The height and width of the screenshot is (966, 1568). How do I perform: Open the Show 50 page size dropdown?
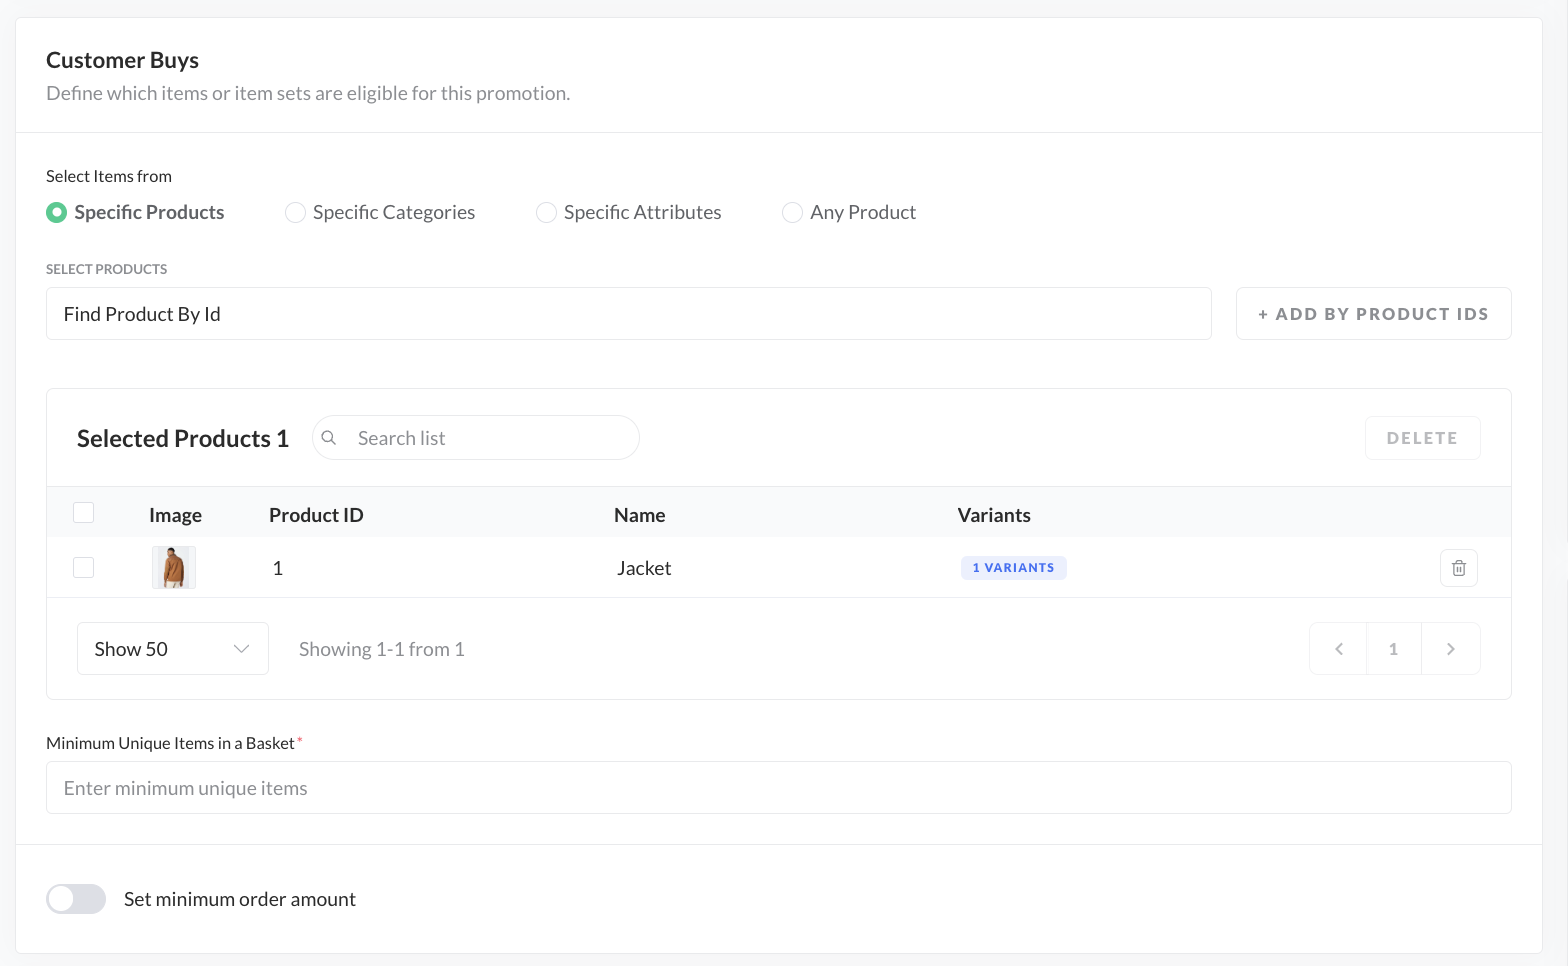(x=172, y=649)
